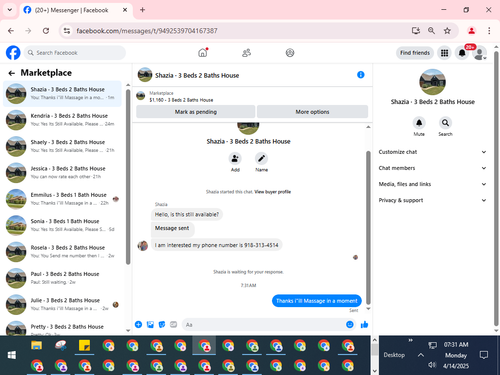Open Windows notification center icon
Viewport: 500px width, 375px height.
tap(484, 355)
